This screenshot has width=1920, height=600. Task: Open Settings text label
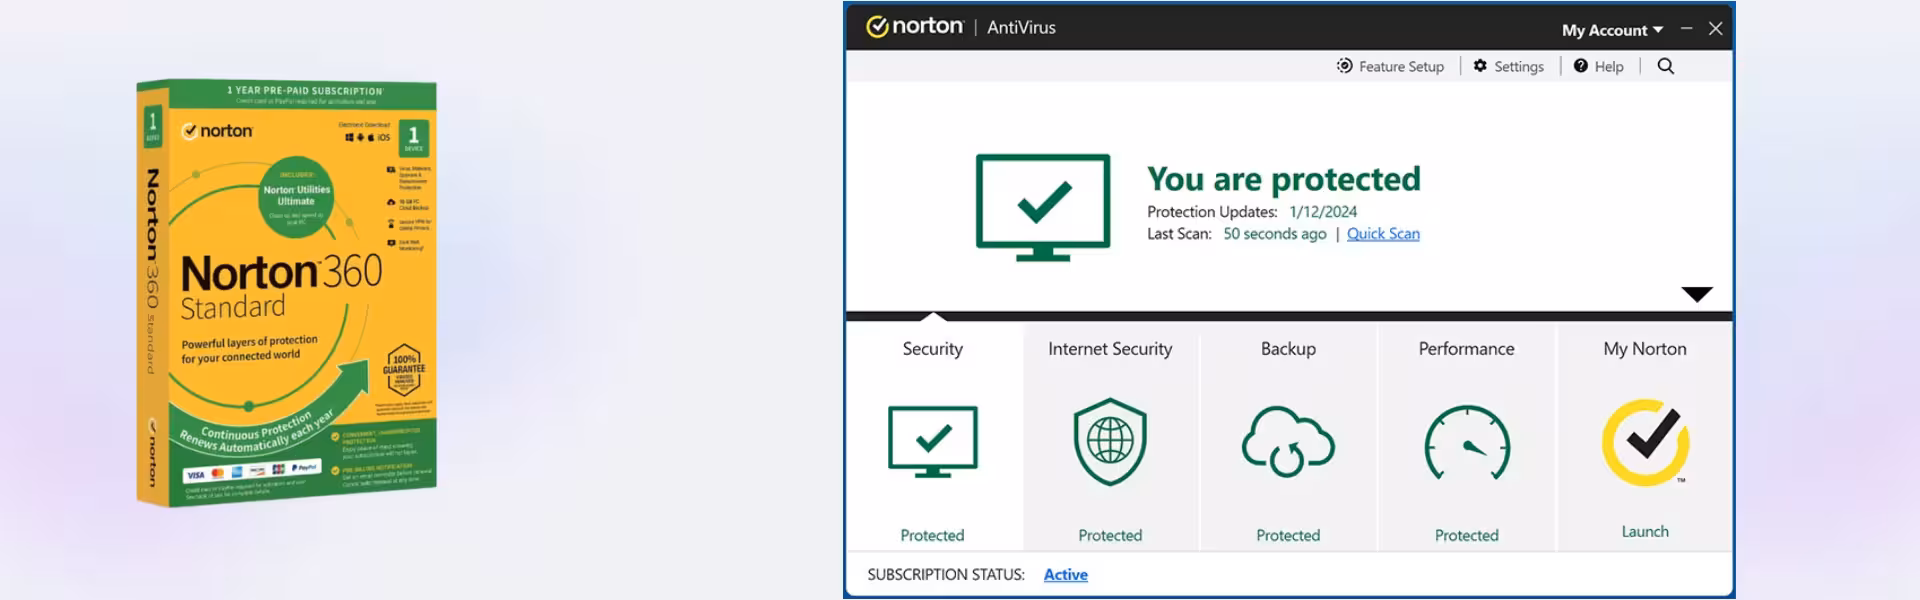click(x=1519, y=67)
